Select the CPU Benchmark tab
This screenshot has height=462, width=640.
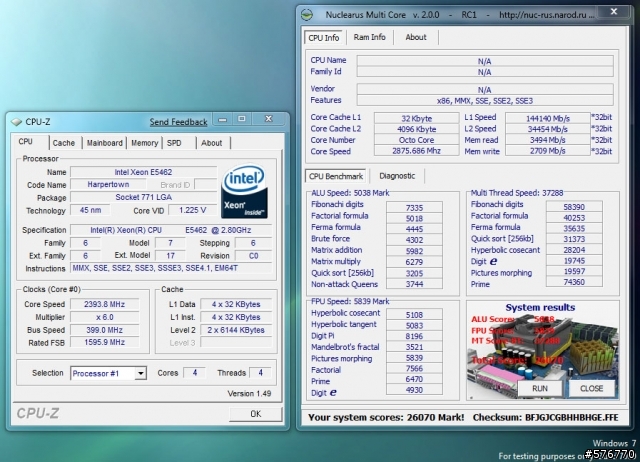[x=336, y=176]
